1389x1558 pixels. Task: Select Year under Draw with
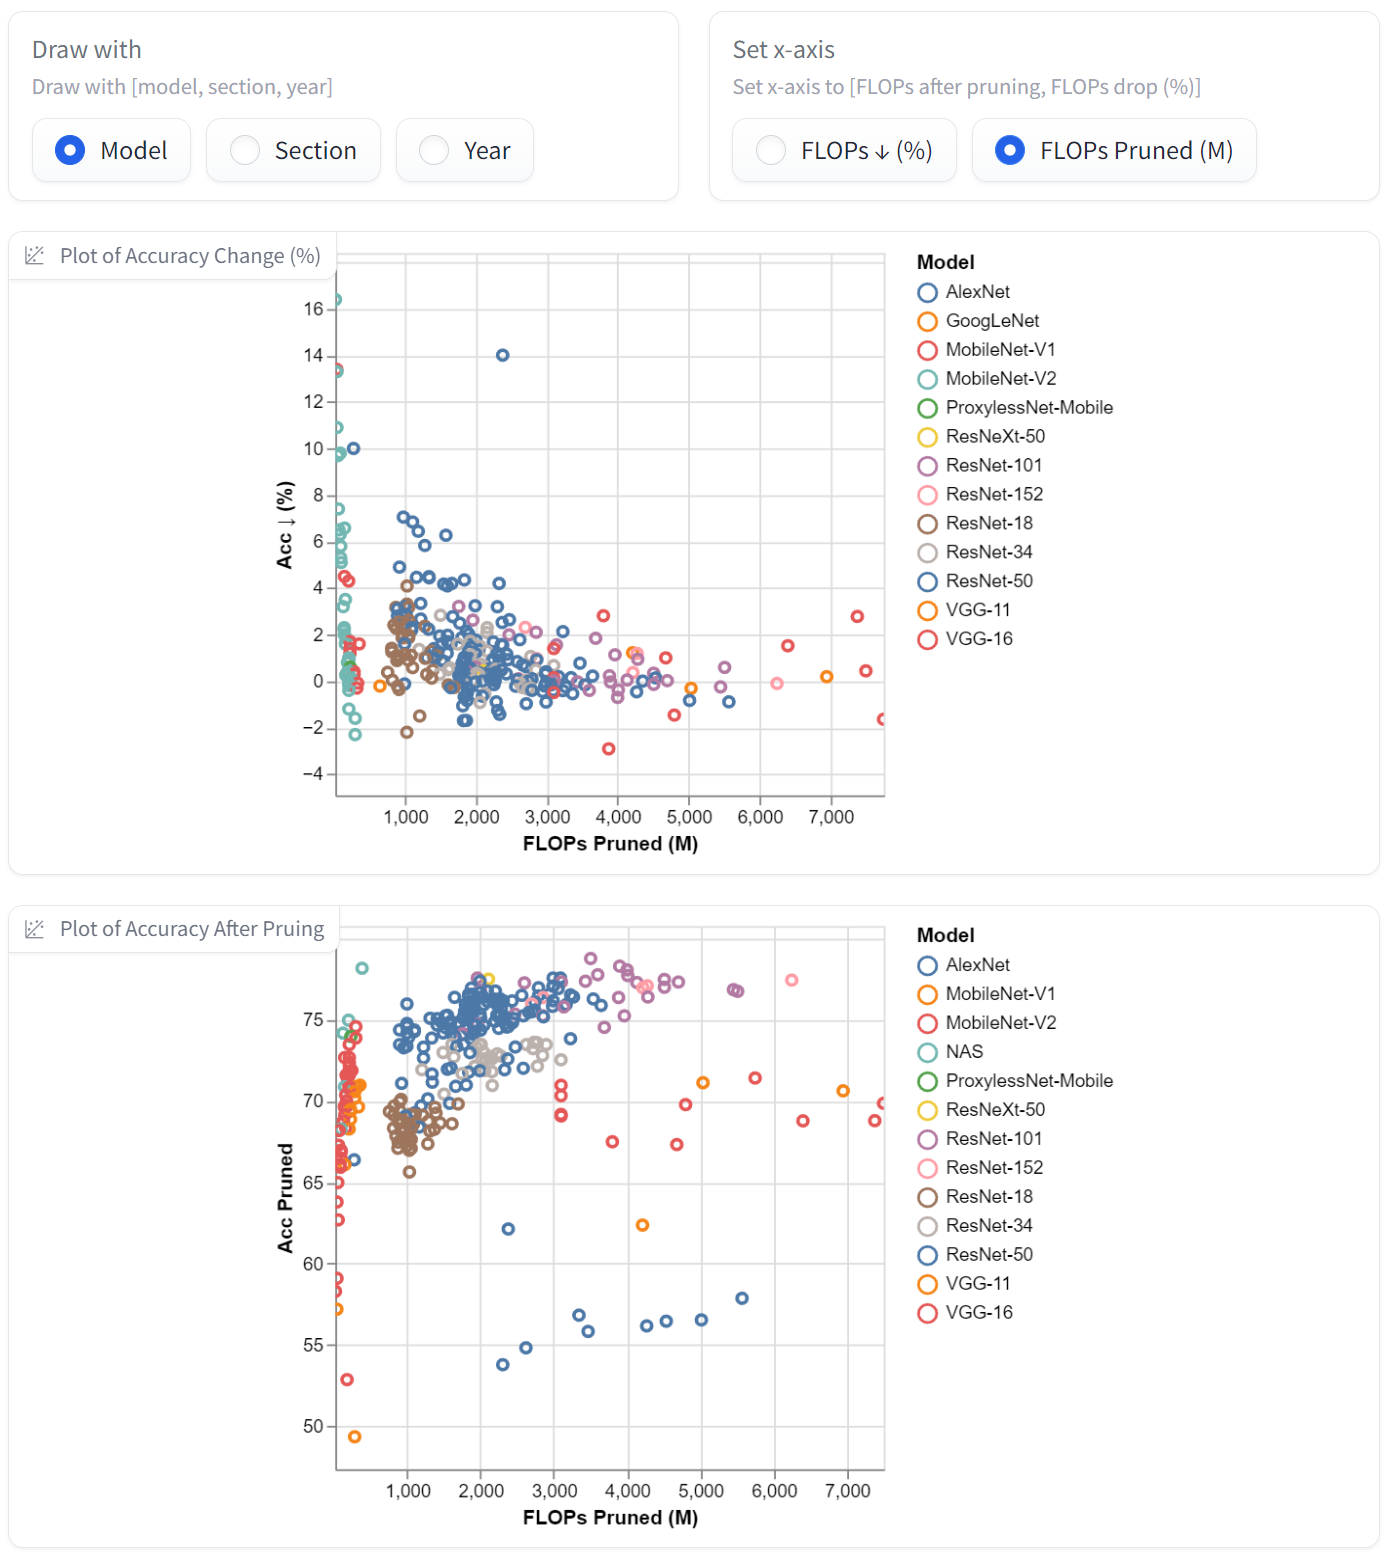pos(434,151)
